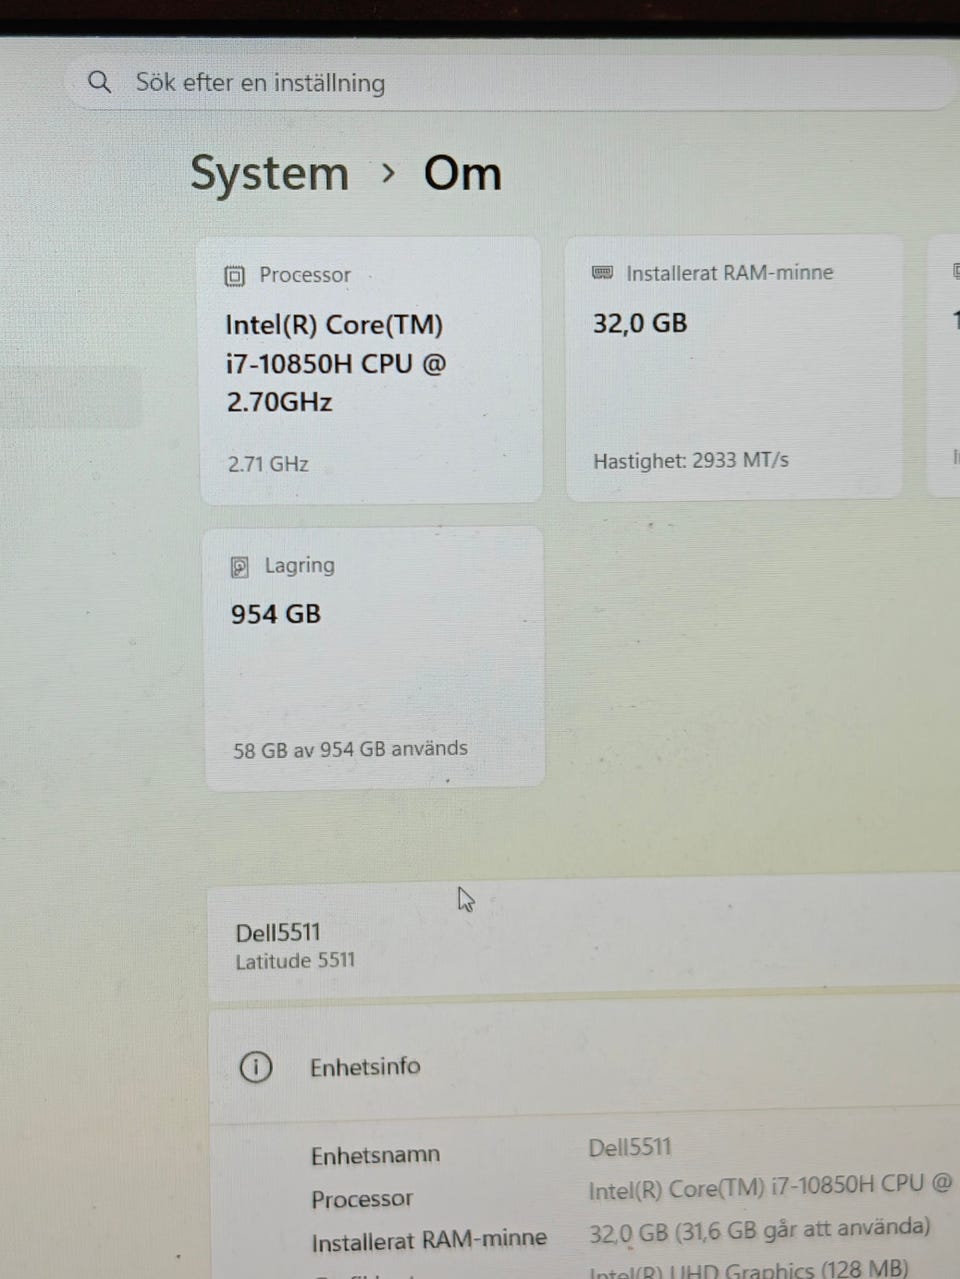Select the "58 GB av 954 GB används" text

click(x=350, y=749)
